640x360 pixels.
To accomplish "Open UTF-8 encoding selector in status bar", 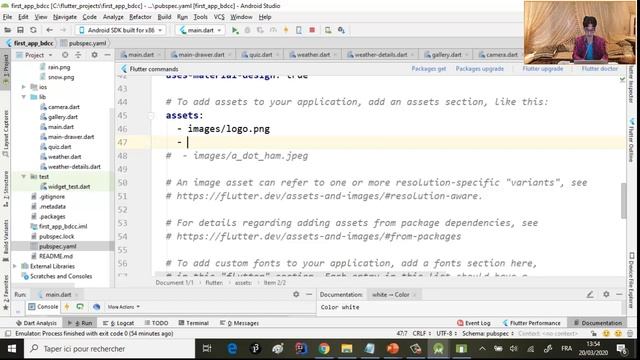I will coord(447,333).
